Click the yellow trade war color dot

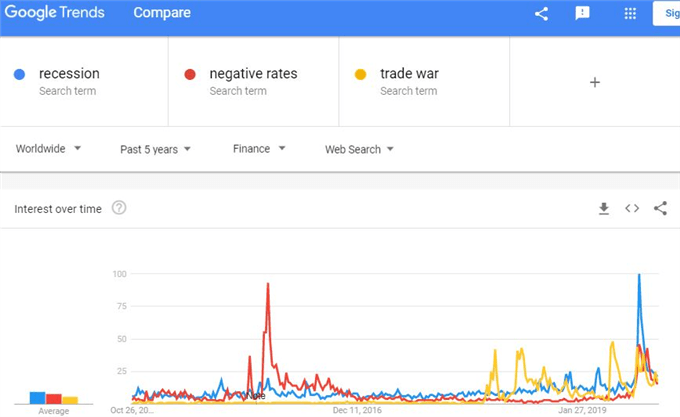pyautogui.click(x=360, y=75)
